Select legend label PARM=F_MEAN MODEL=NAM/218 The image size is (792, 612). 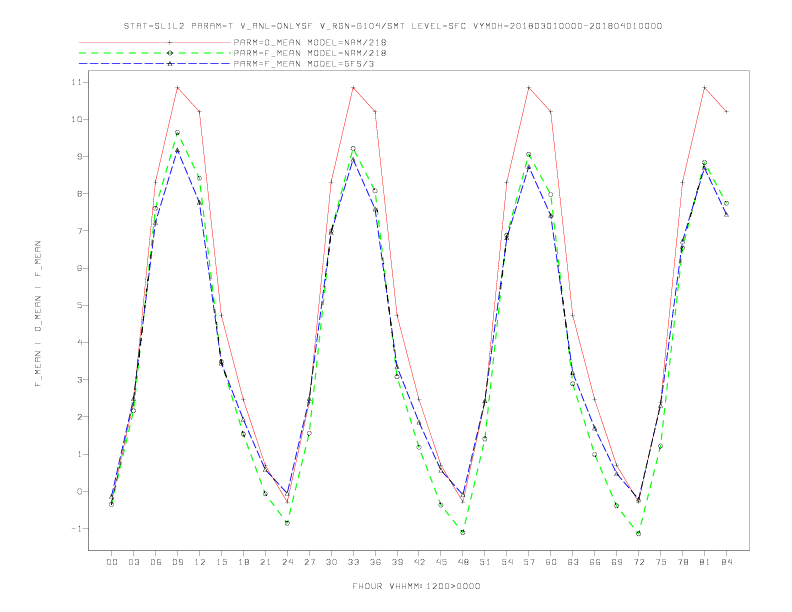click(310, 53)
